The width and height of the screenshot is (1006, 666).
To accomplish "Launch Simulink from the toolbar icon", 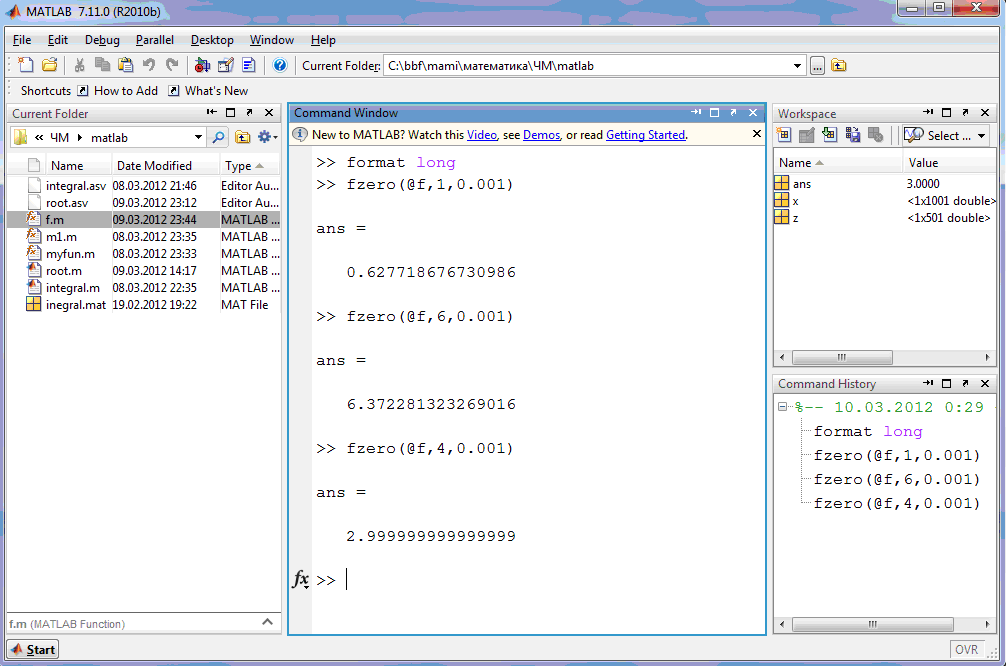I will click(202, 65).
